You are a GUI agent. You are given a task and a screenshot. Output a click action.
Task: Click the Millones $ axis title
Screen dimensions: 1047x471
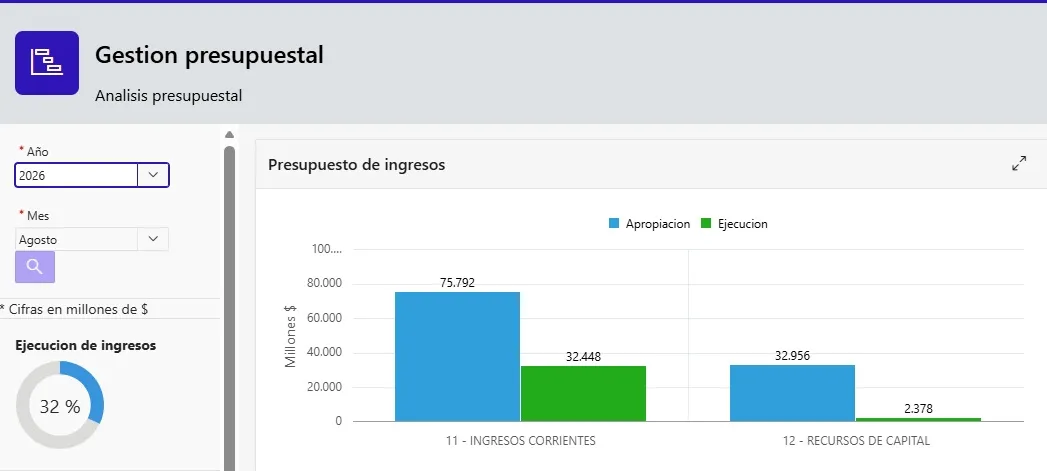coord(290,336)
